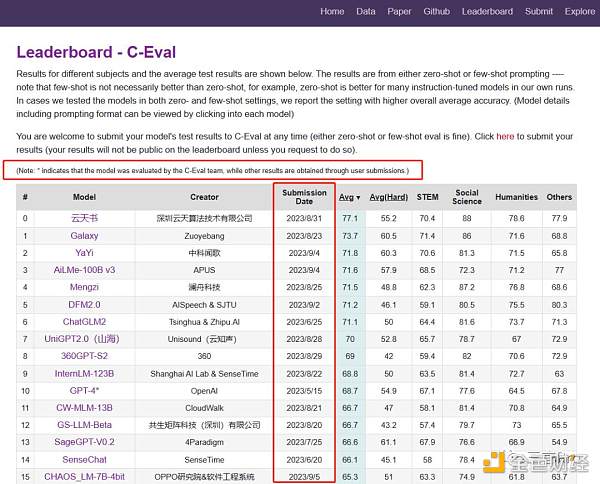Viewport: 600px width, 484px height.
Task: Click the STEM column header
Action: click(427, 197)
